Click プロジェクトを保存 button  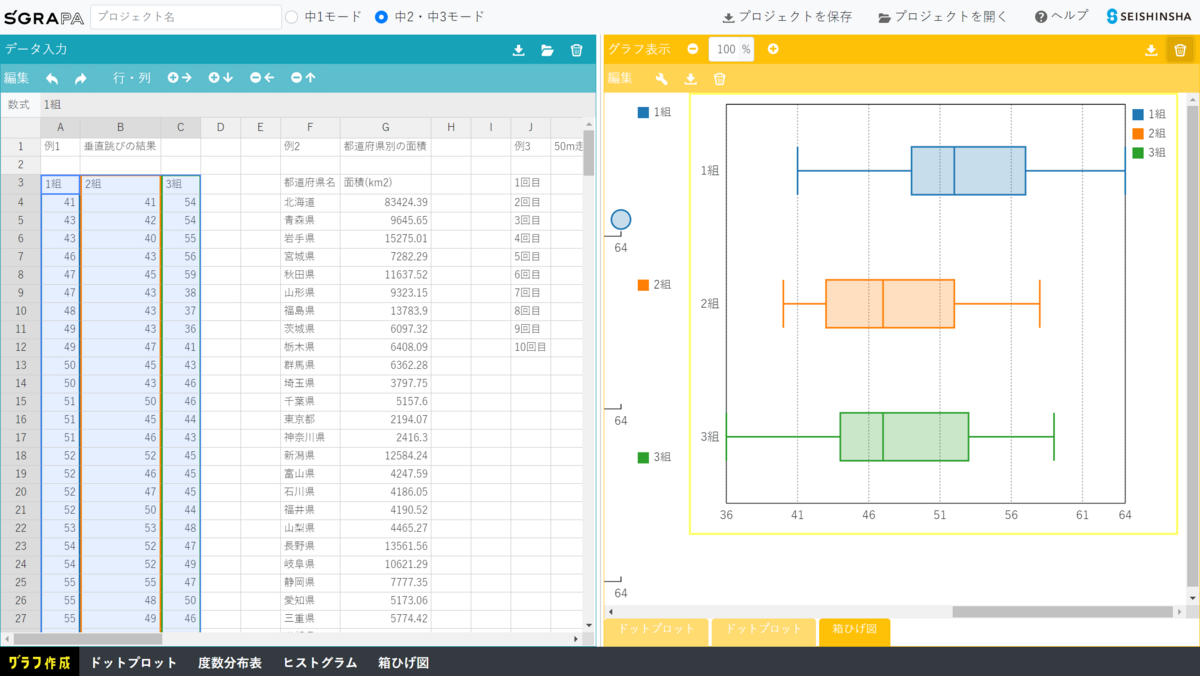coord(787,17)
